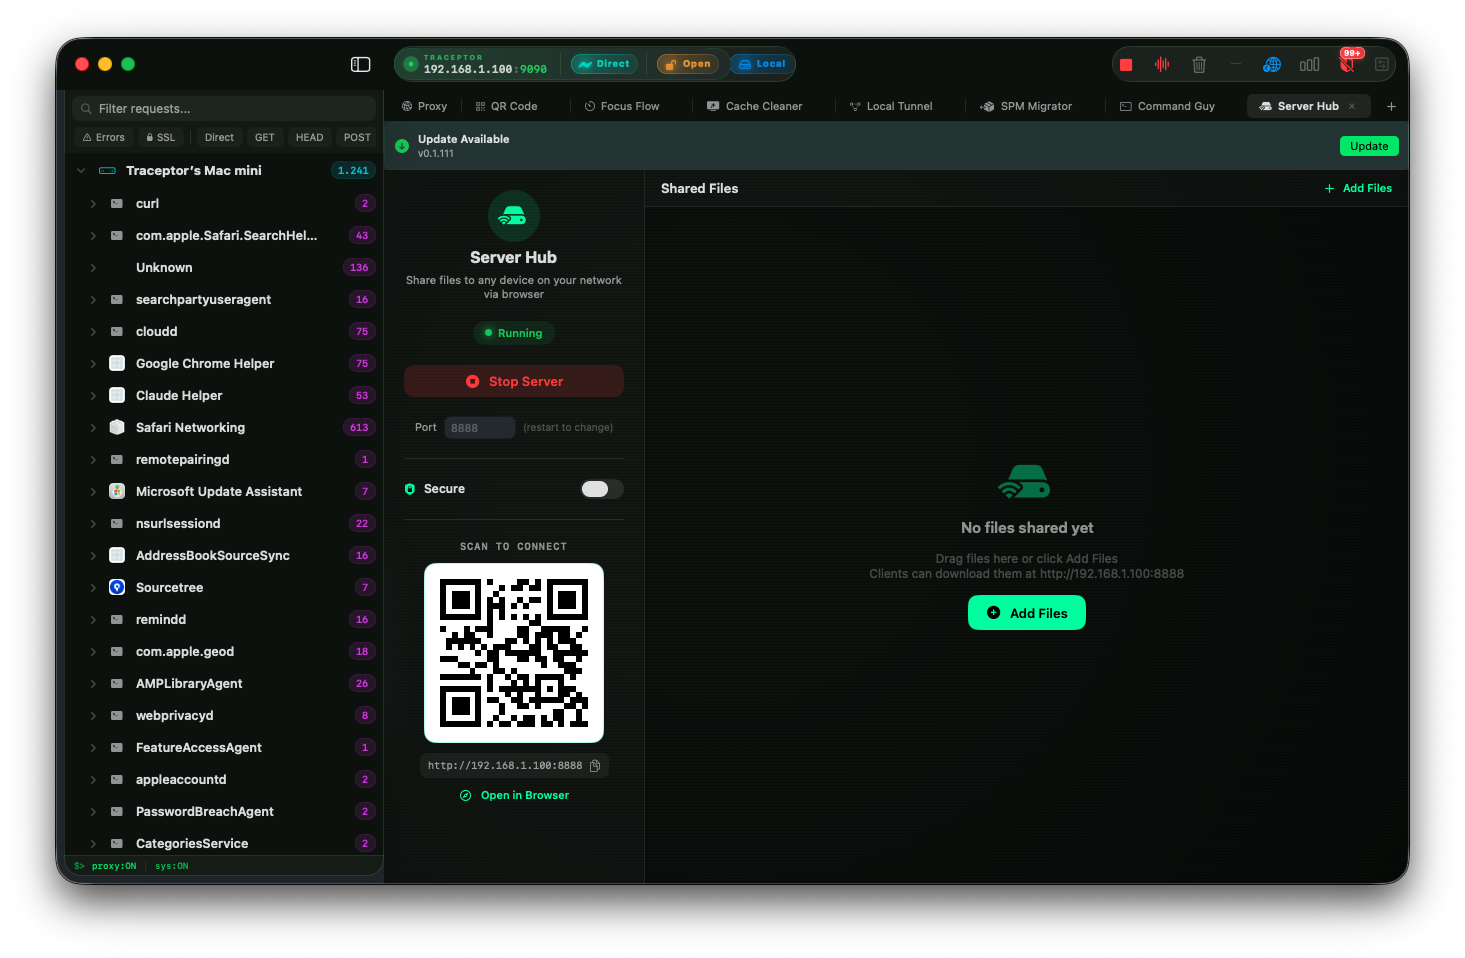Stop recording with the red square icon
This screenshot has width=1465, height=958.
pos(1126,65)
